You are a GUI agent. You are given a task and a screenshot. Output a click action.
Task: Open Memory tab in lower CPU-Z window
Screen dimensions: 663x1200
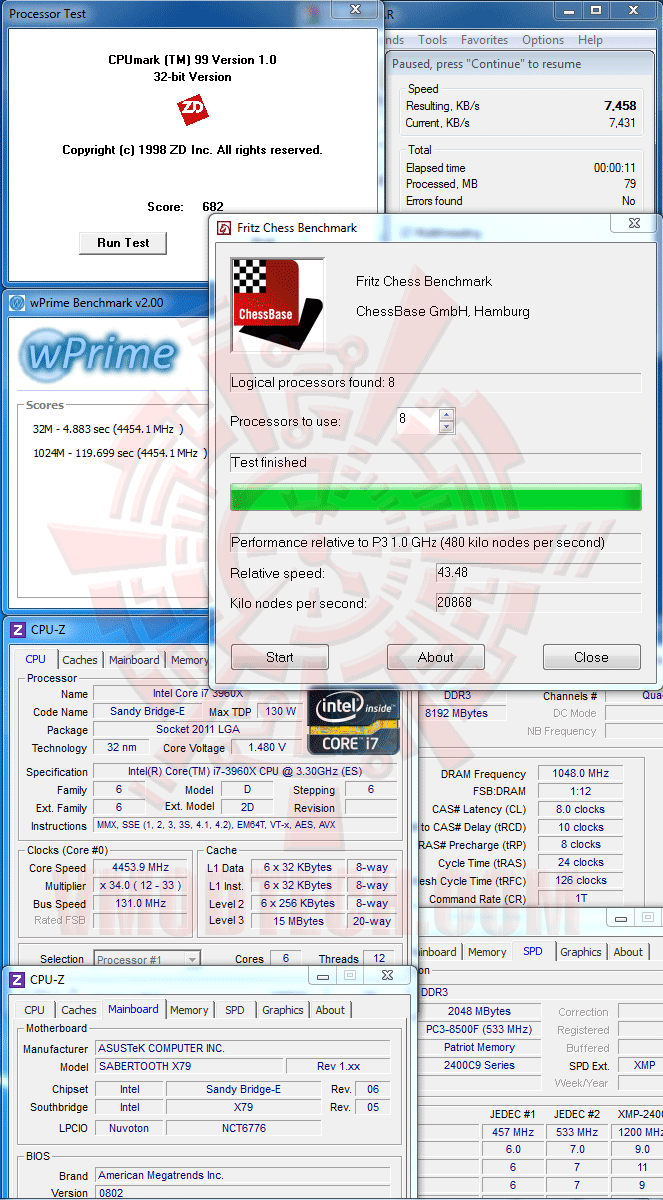pyautogui.click(x=189, y=1010)
